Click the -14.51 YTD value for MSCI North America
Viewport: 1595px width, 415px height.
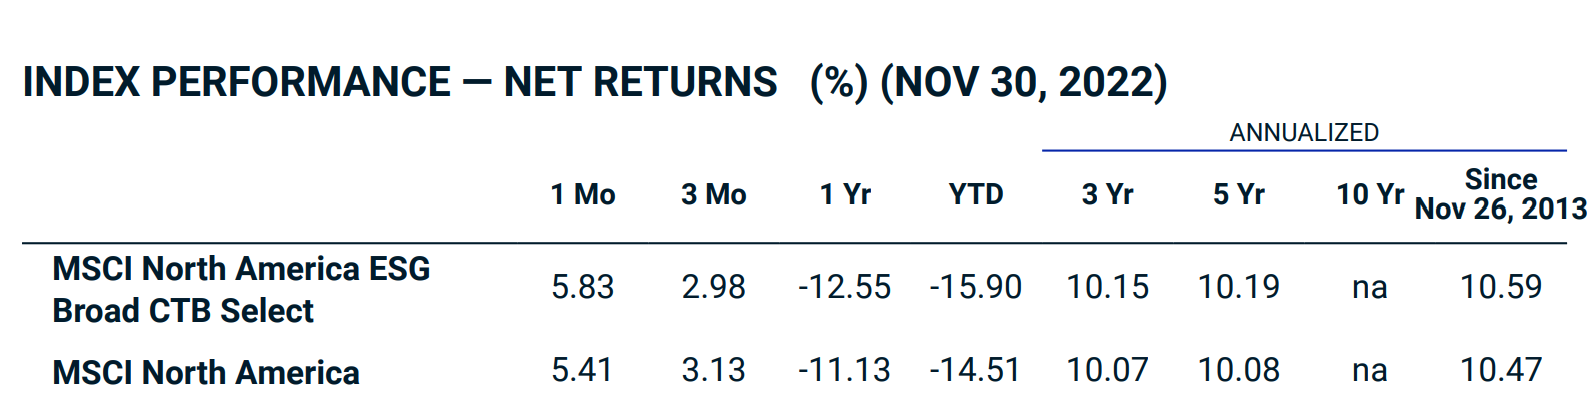point(975,370)
